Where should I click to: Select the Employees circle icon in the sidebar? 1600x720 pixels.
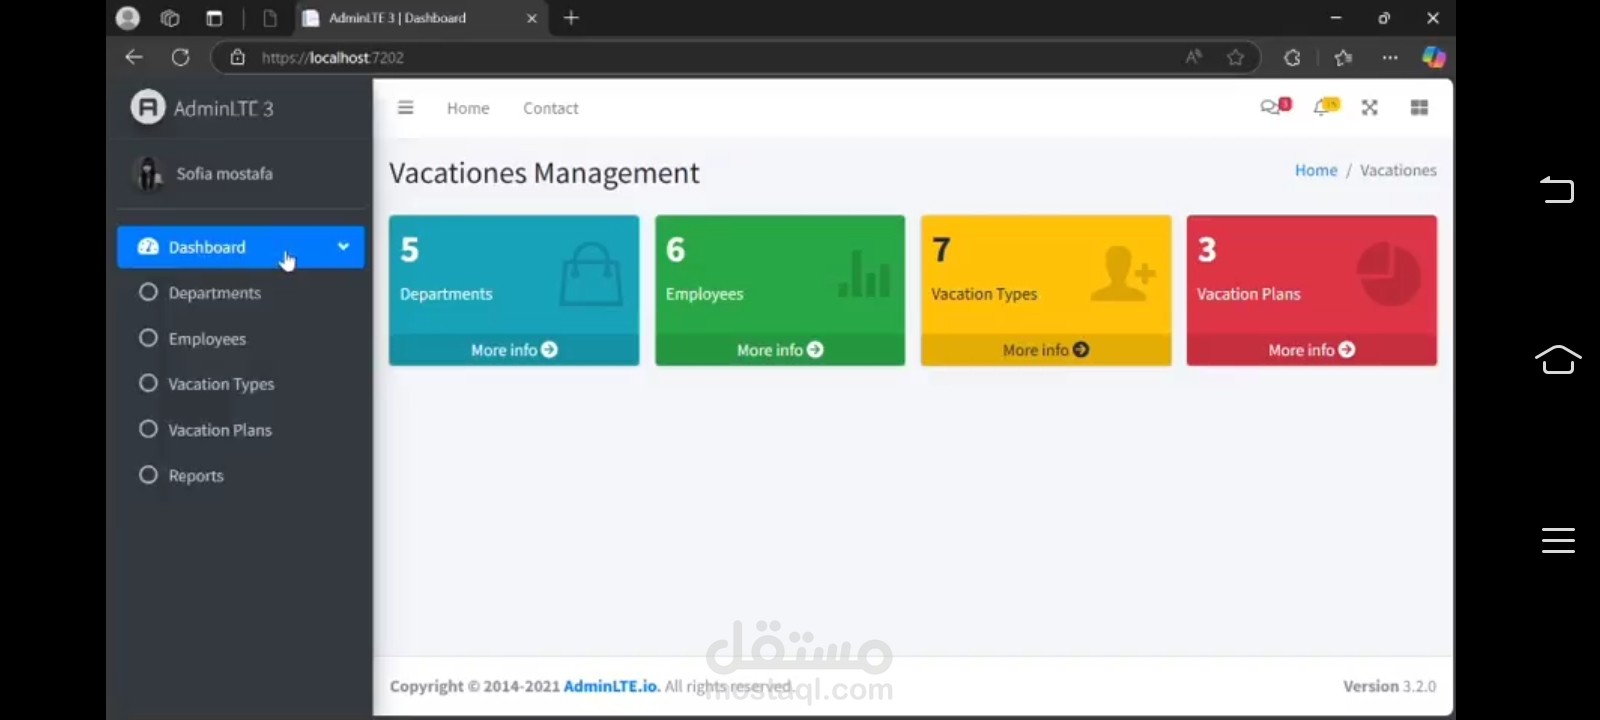148,338
